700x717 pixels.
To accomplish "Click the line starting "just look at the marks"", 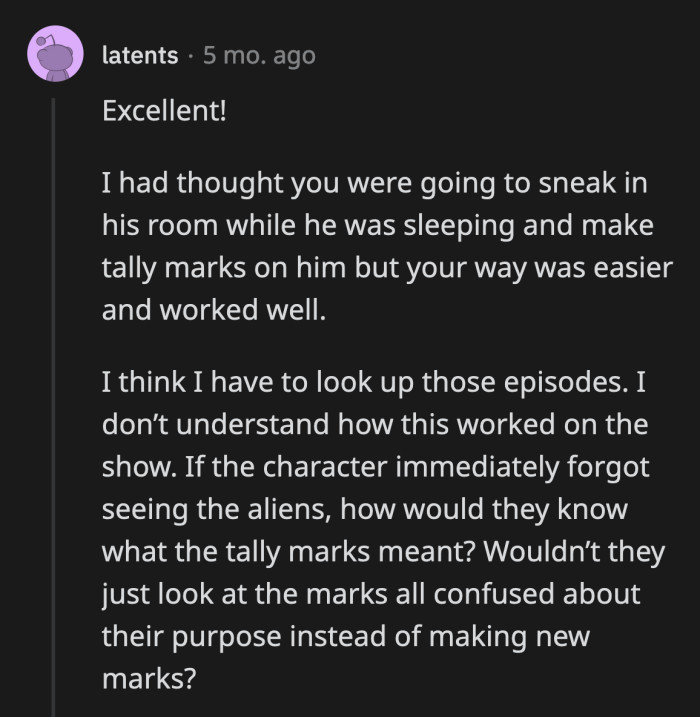I will pyautogui.click(x=370, y=595).
